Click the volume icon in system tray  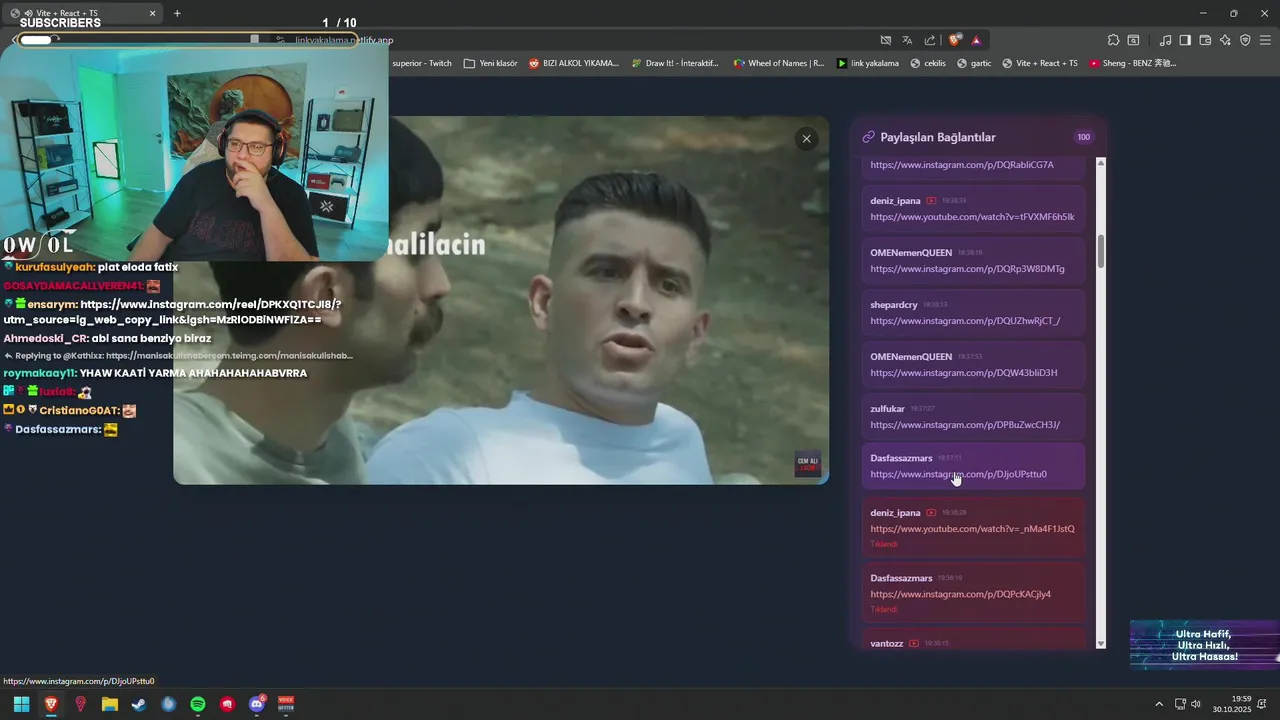tap(1196, 704)
